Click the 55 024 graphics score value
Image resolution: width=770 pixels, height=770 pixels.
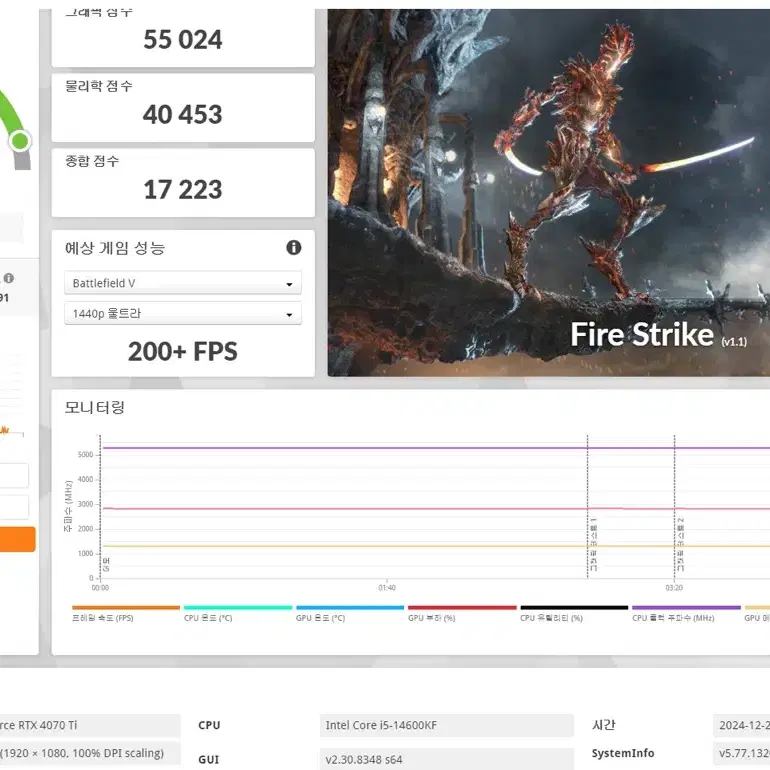pyautogui.click(x=183, y=40)
